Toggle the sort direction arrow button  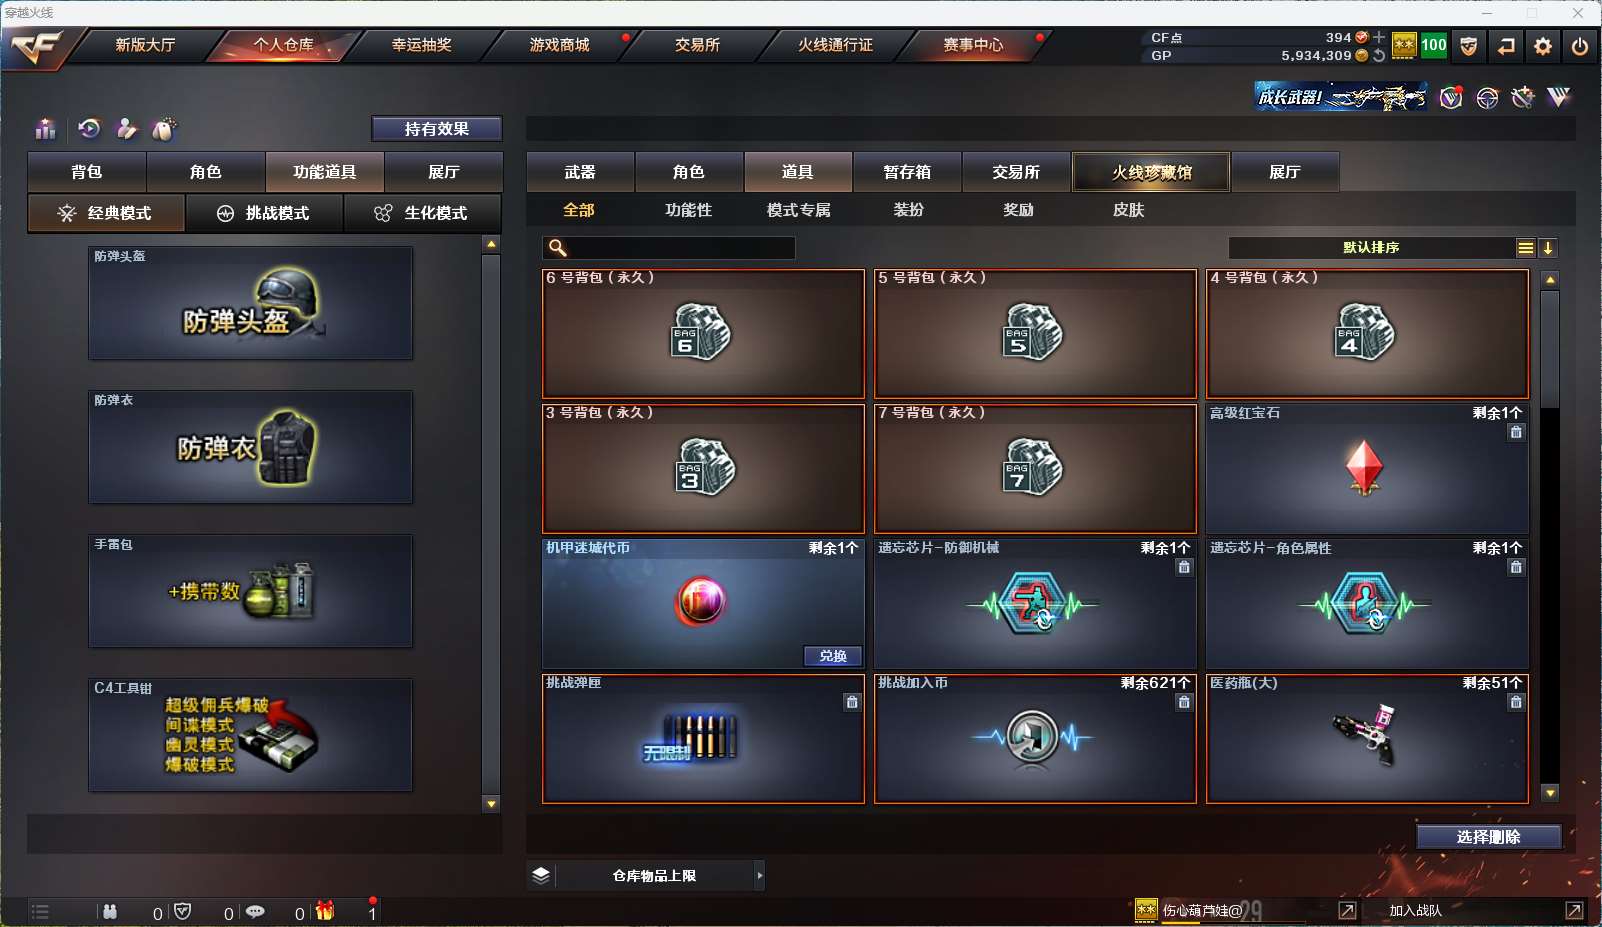pos(1548,248)
